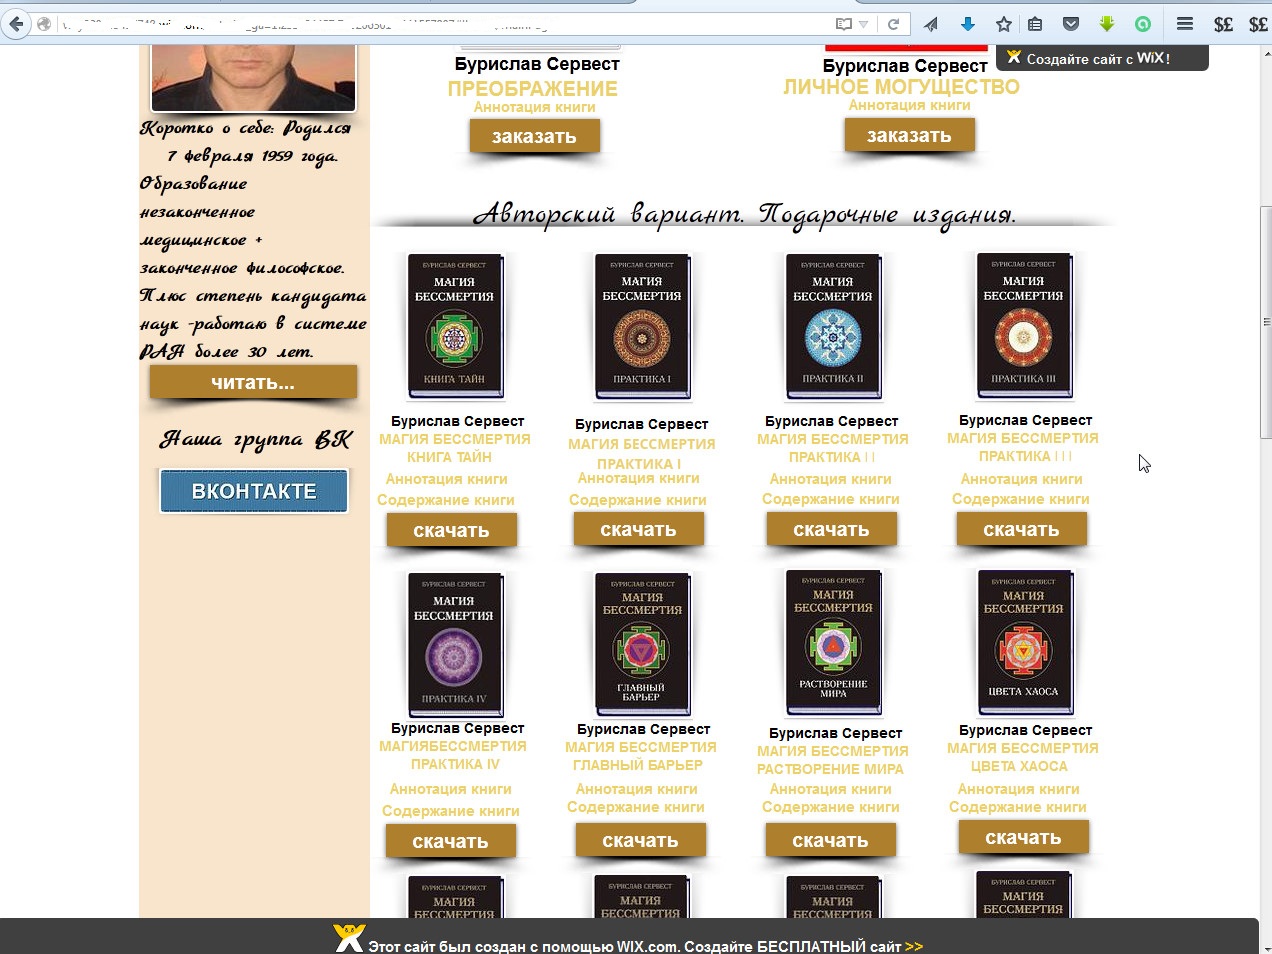Screen dimensions: 1272x954
Task: Open ПРЕОБРАЖЕНИЕ title link
Action: pyautogui.click(x=532, y=88)
